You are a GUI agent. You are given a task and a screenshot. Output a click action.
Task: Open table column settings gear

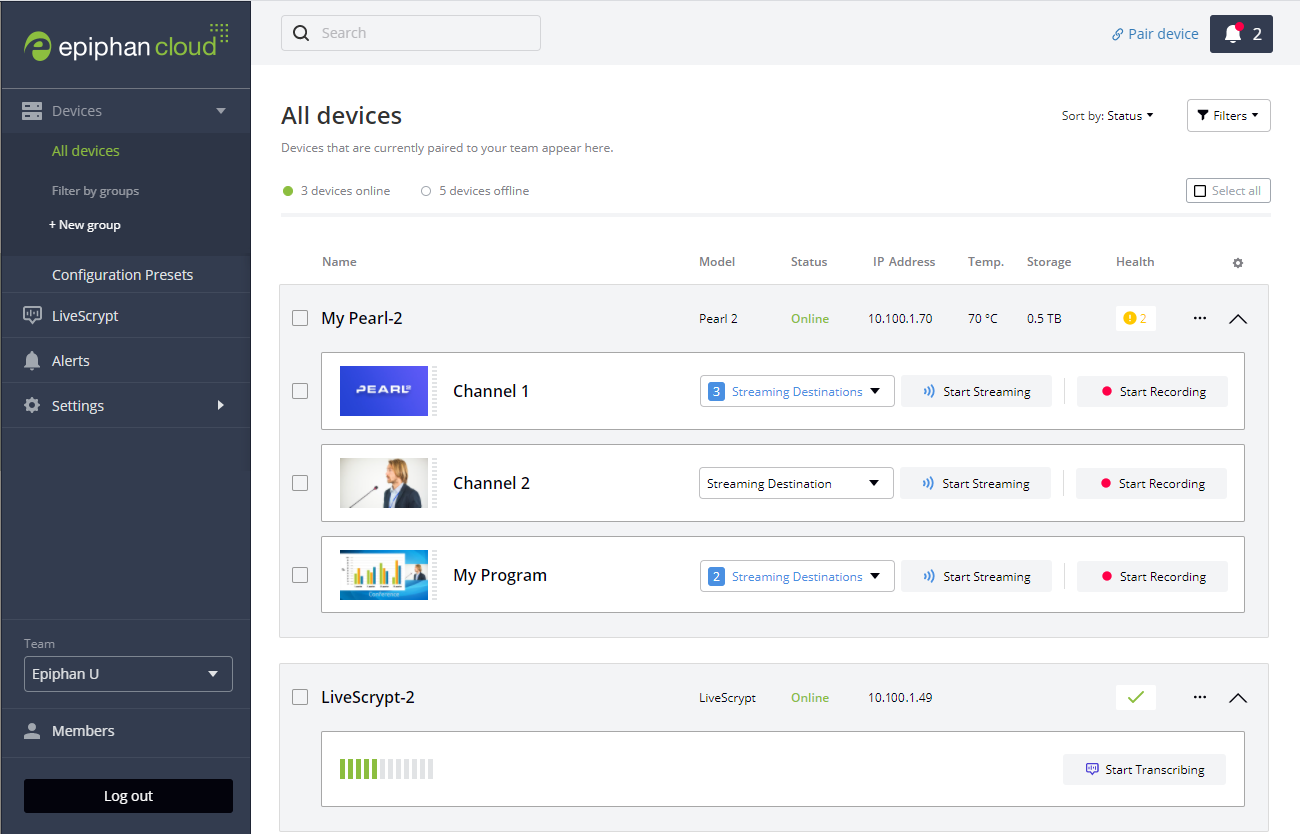1238,263
